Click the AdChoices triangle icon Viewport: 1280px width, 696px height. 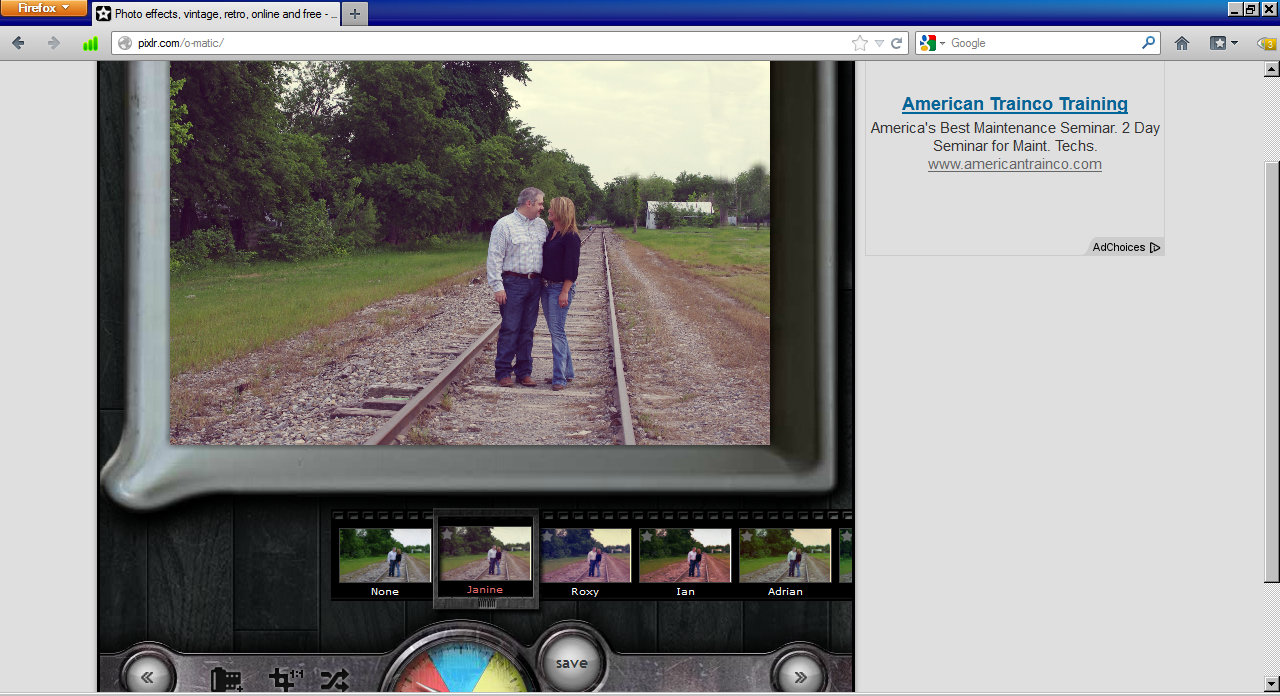coord(1155,247)
